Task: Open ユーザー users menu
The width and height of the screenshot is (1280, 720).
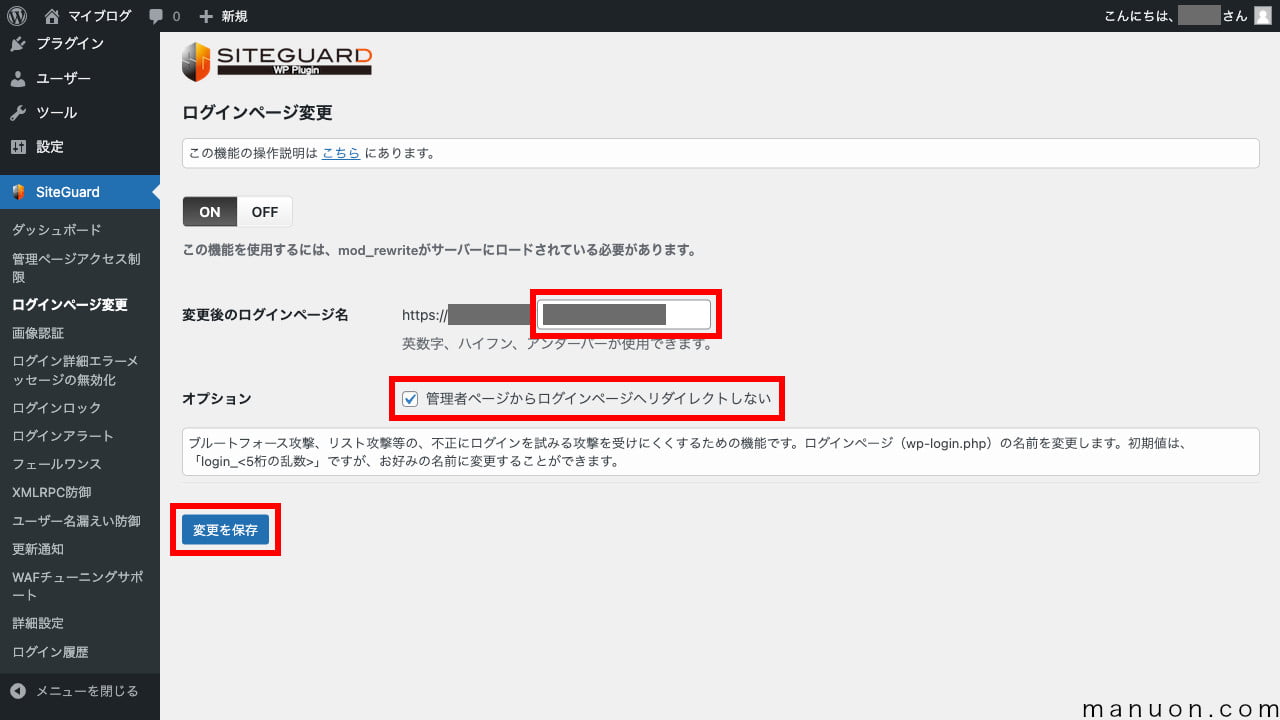Action: (x=63, y=78)
